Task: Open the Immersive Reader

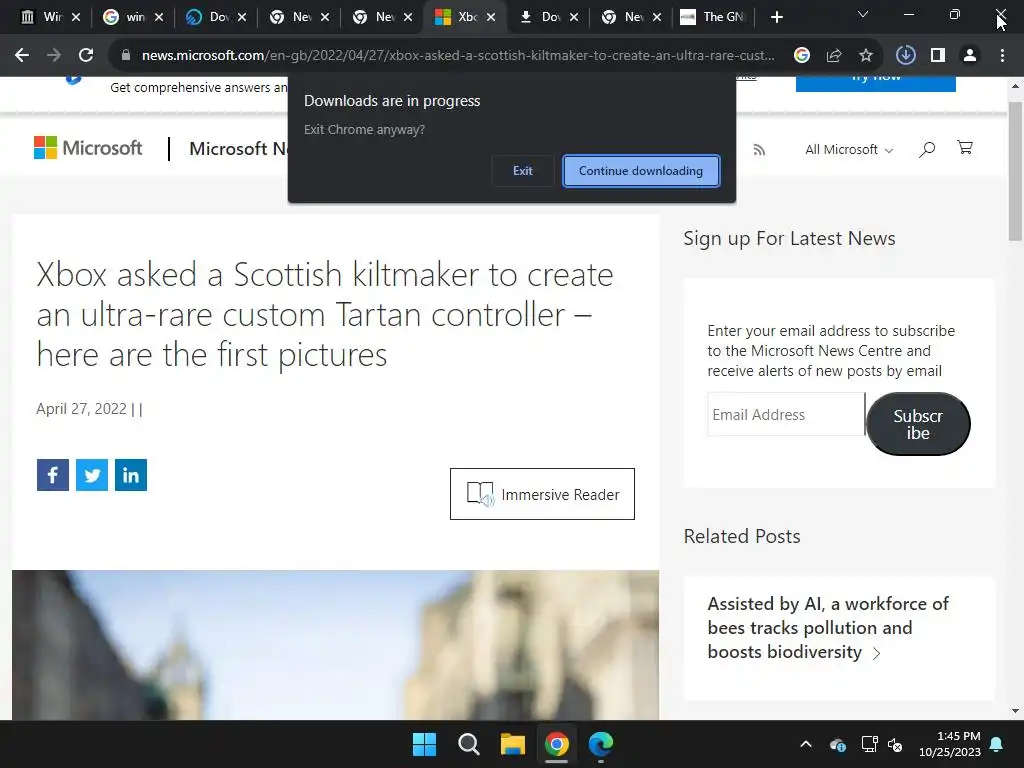Action: click(542, 494)
